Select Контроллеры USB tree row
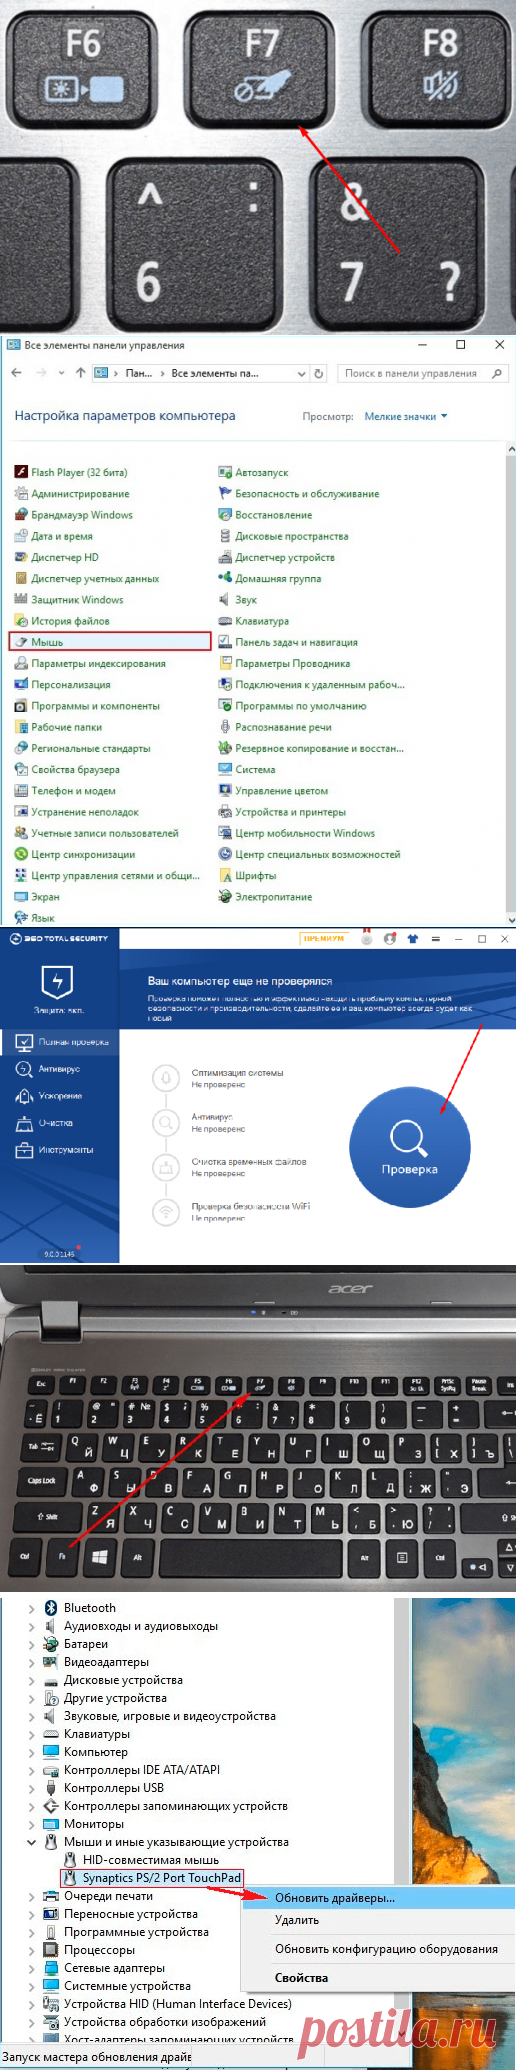This screenshot has height=2070, width=516. coord(114,1788)
